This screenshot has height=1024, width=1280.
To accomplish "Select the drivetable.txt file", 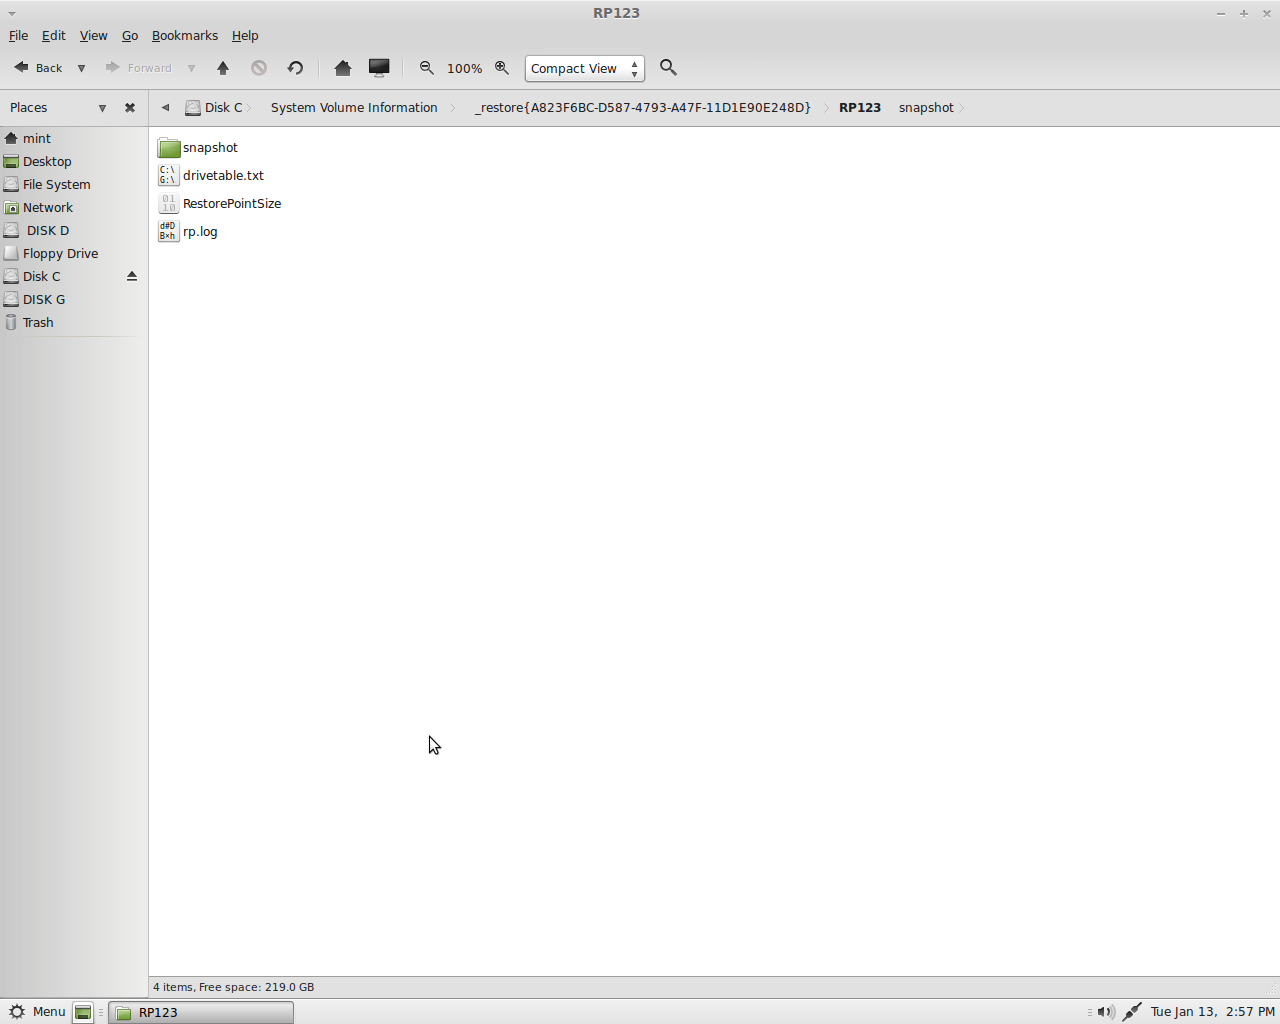I will point(211,175).
